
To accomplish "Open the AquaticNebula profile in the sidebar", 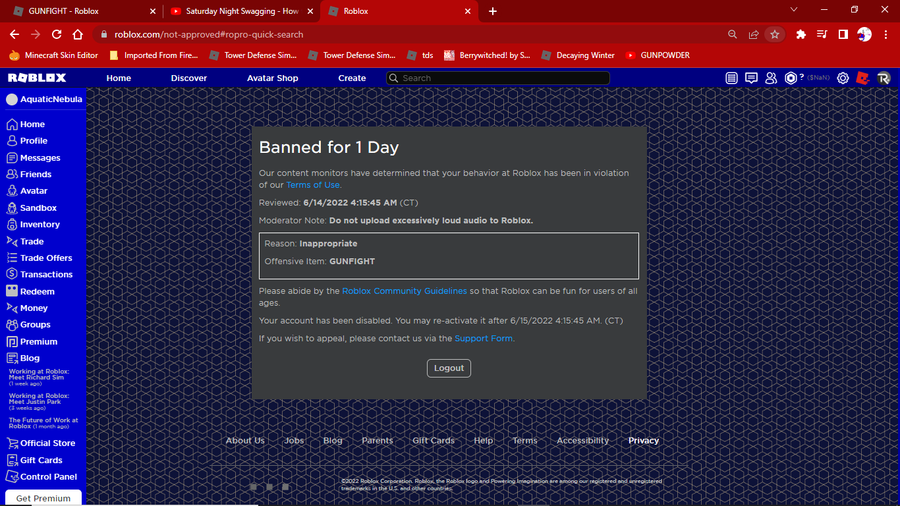I will (x=44, y=99).
